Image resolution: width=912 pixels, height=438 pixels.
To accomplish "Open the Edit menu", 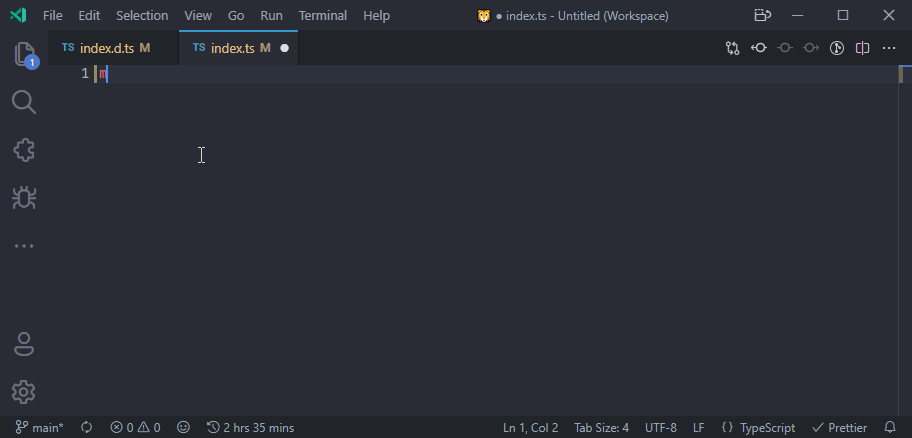I will (x=89, y=16).
